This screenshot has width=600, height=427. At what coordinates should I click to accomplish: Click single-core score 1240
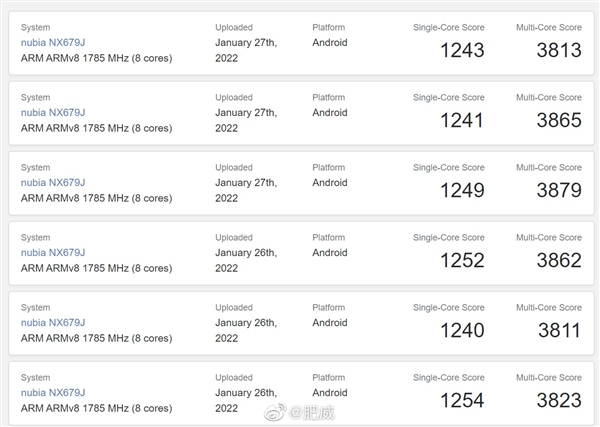click(x=462, y=330)
